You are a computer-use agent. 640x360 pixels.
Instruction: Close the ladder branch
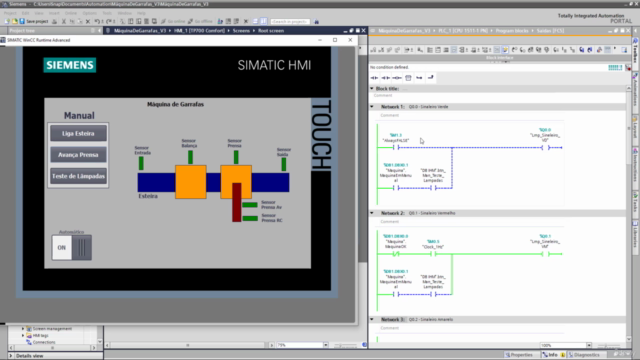tap(431, 78)
